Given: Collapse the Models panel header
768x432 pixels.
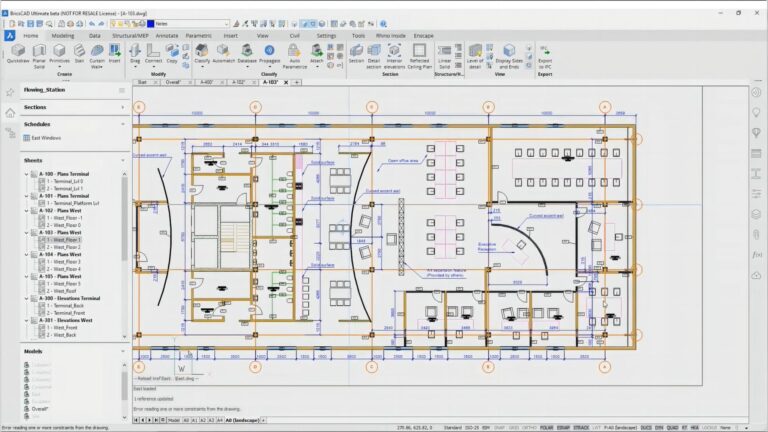Looking at the screenshot, I should pyautogui.click(x=75, y=351).
